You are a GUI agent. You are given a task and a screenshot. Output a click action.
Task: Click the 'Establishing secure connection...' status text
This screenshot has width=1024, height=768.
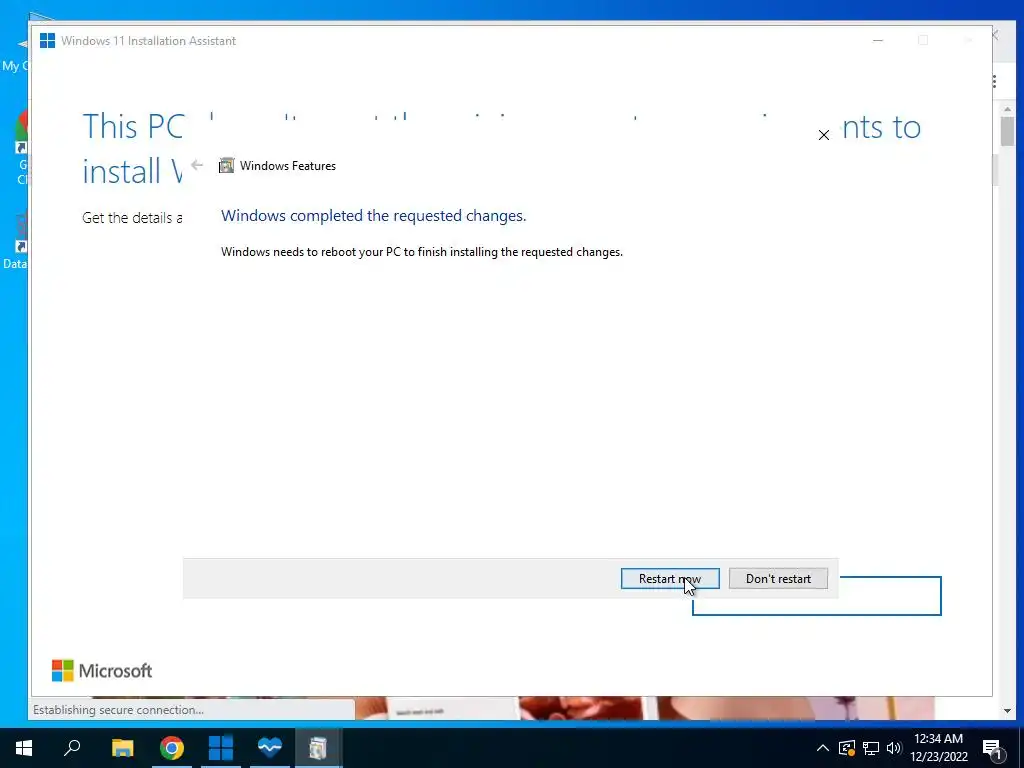point(118,710)
